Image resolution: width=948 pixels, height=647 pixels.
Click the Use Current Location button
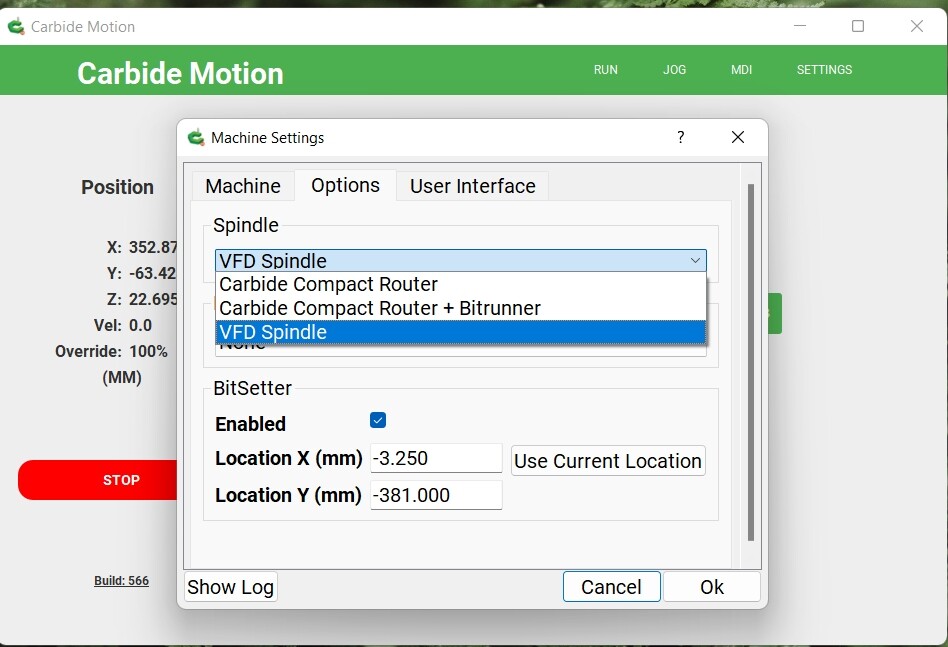point(608,461)
